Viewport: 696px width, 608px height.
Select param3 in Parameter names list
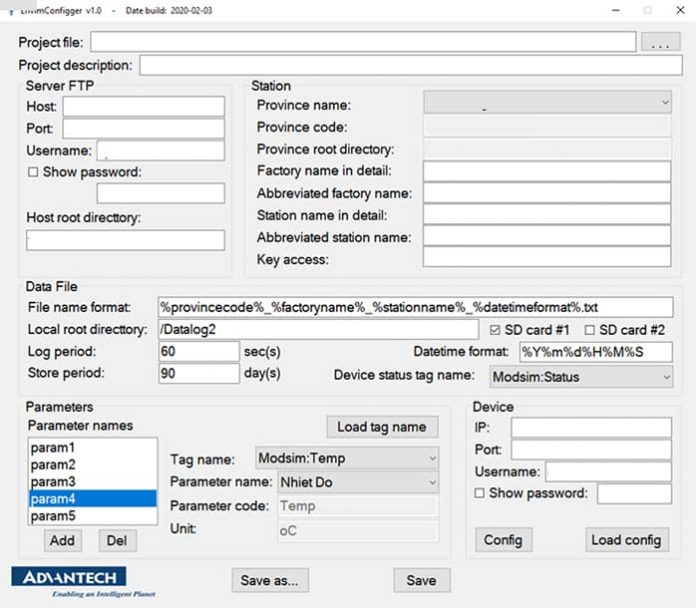92,482
